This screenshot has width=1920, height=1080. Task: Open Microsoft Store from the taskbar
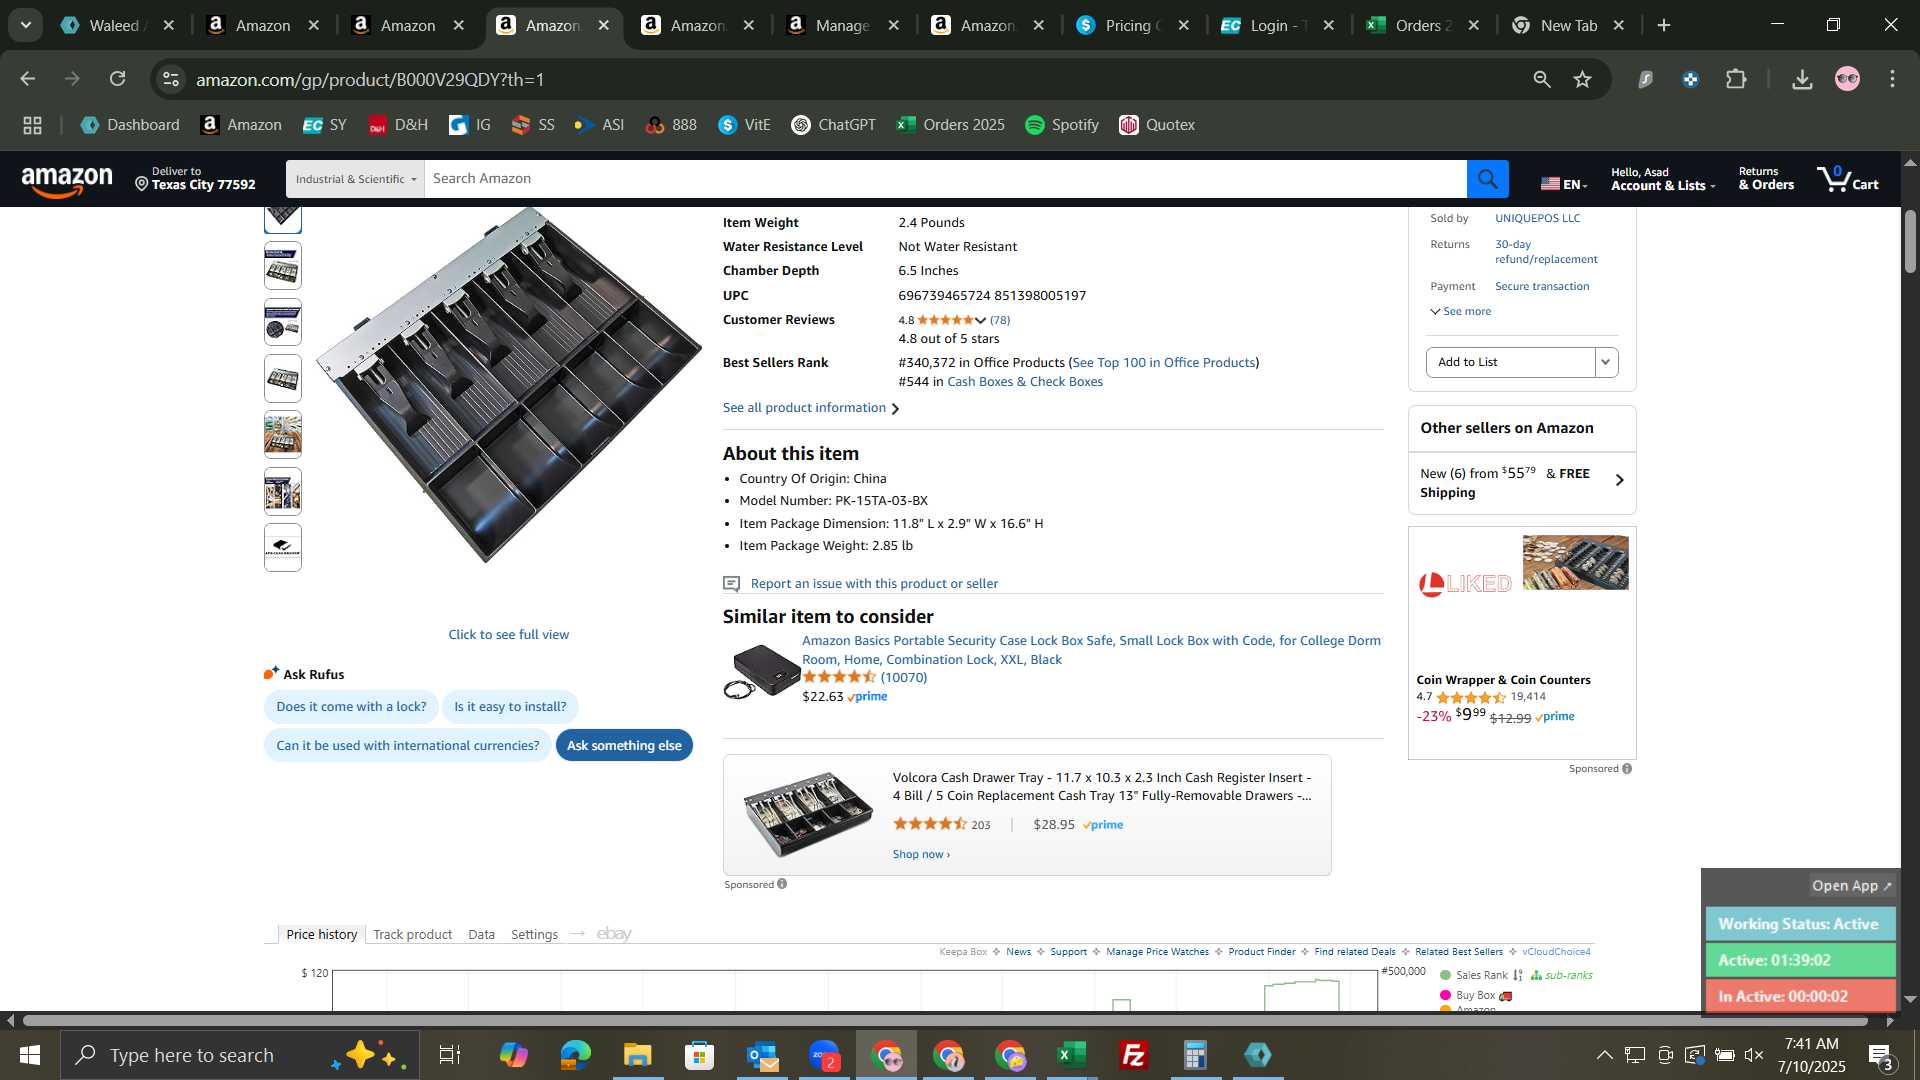pyautogui.click(x=699, y=1055)
